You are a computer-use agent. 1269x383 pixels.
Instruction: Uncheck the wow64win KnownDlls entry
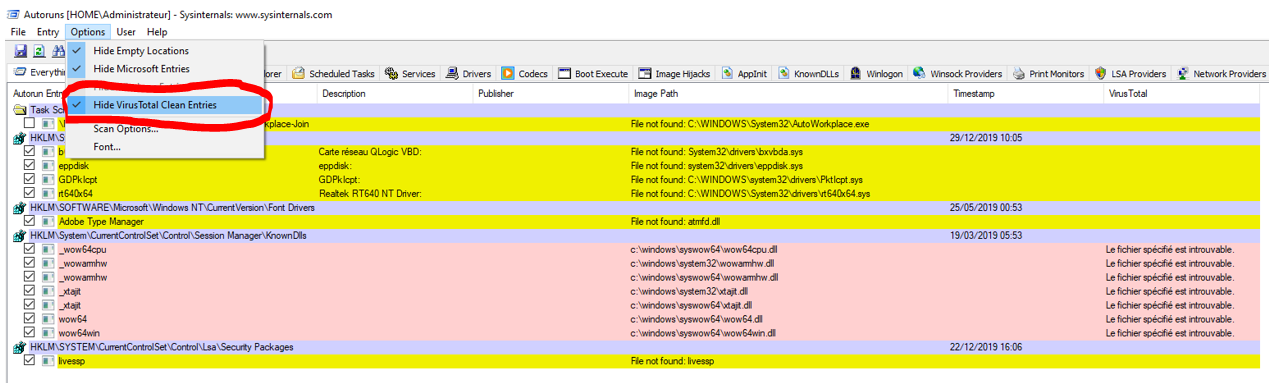click(30, 332)
